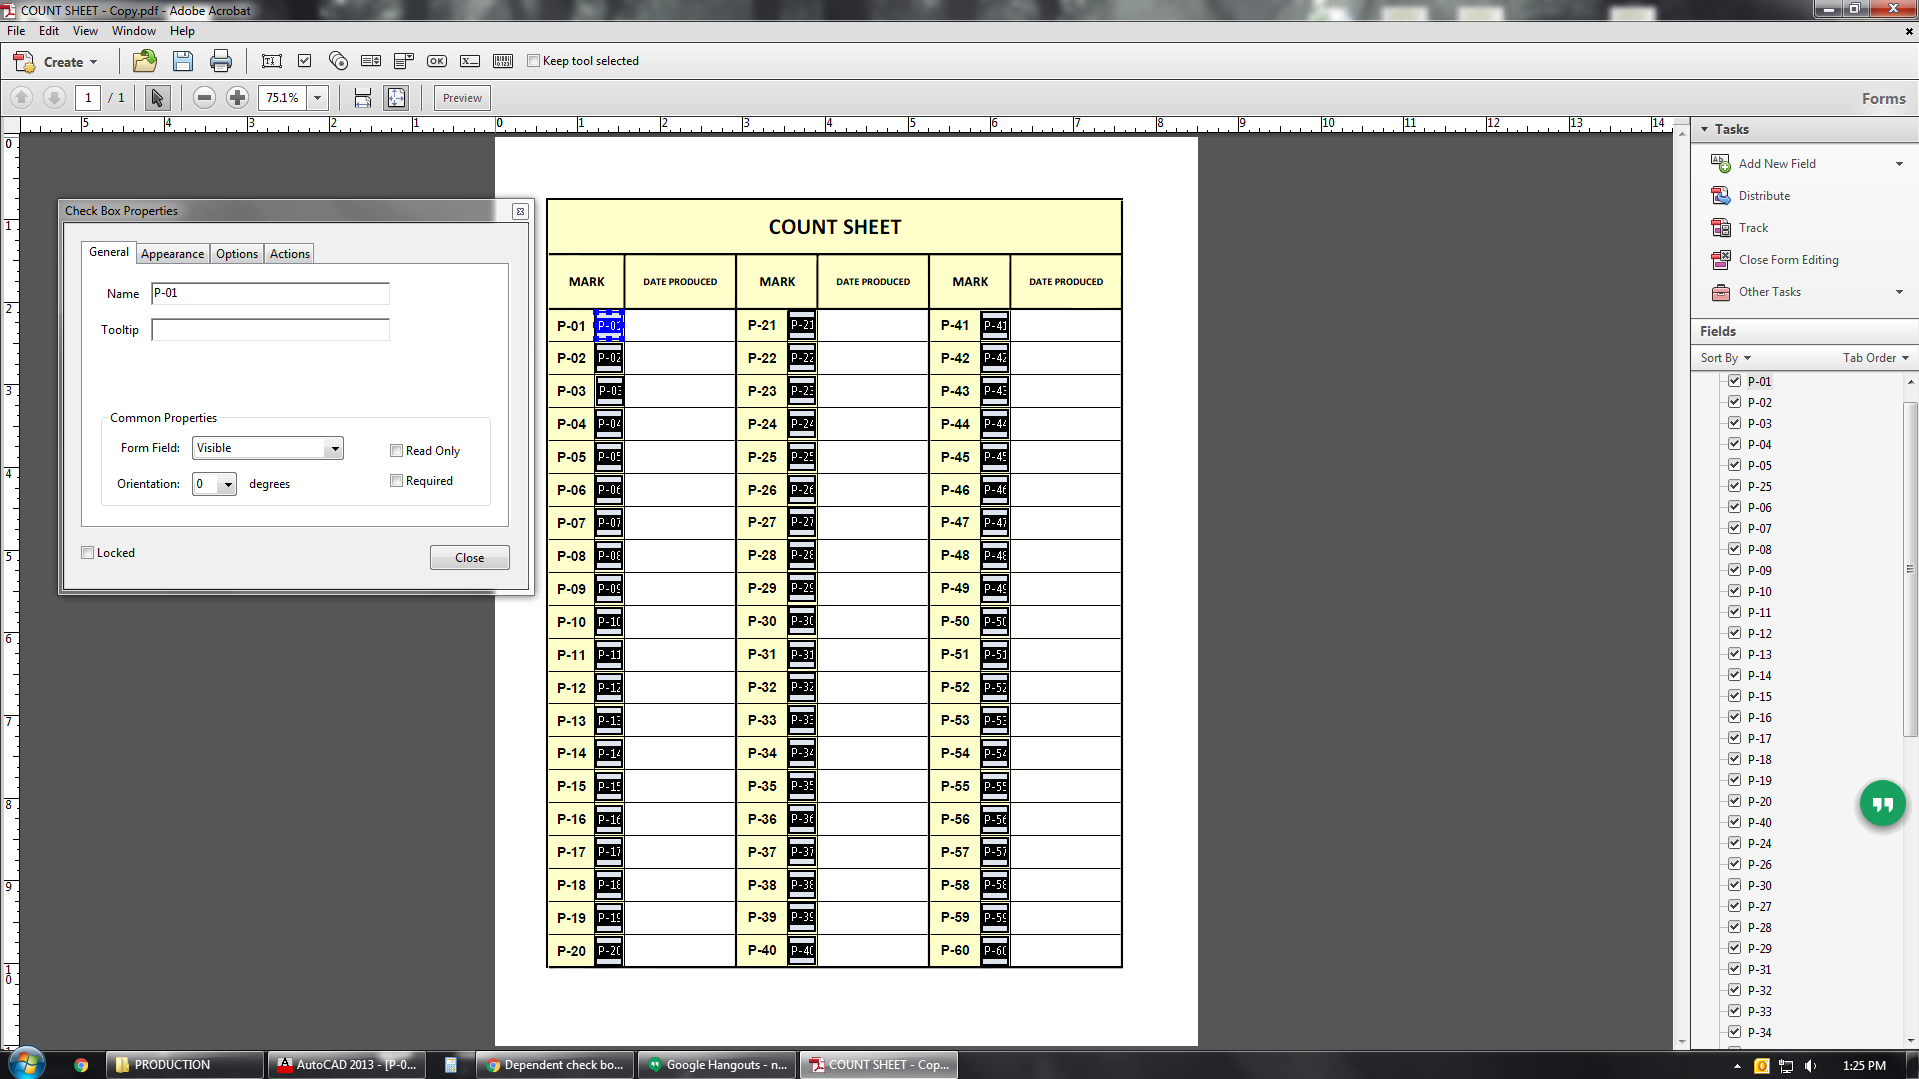1919x1079 pixels.
Task: Zoom in with the plus icon
Action: pyautogui.click(x=237, y=97)
